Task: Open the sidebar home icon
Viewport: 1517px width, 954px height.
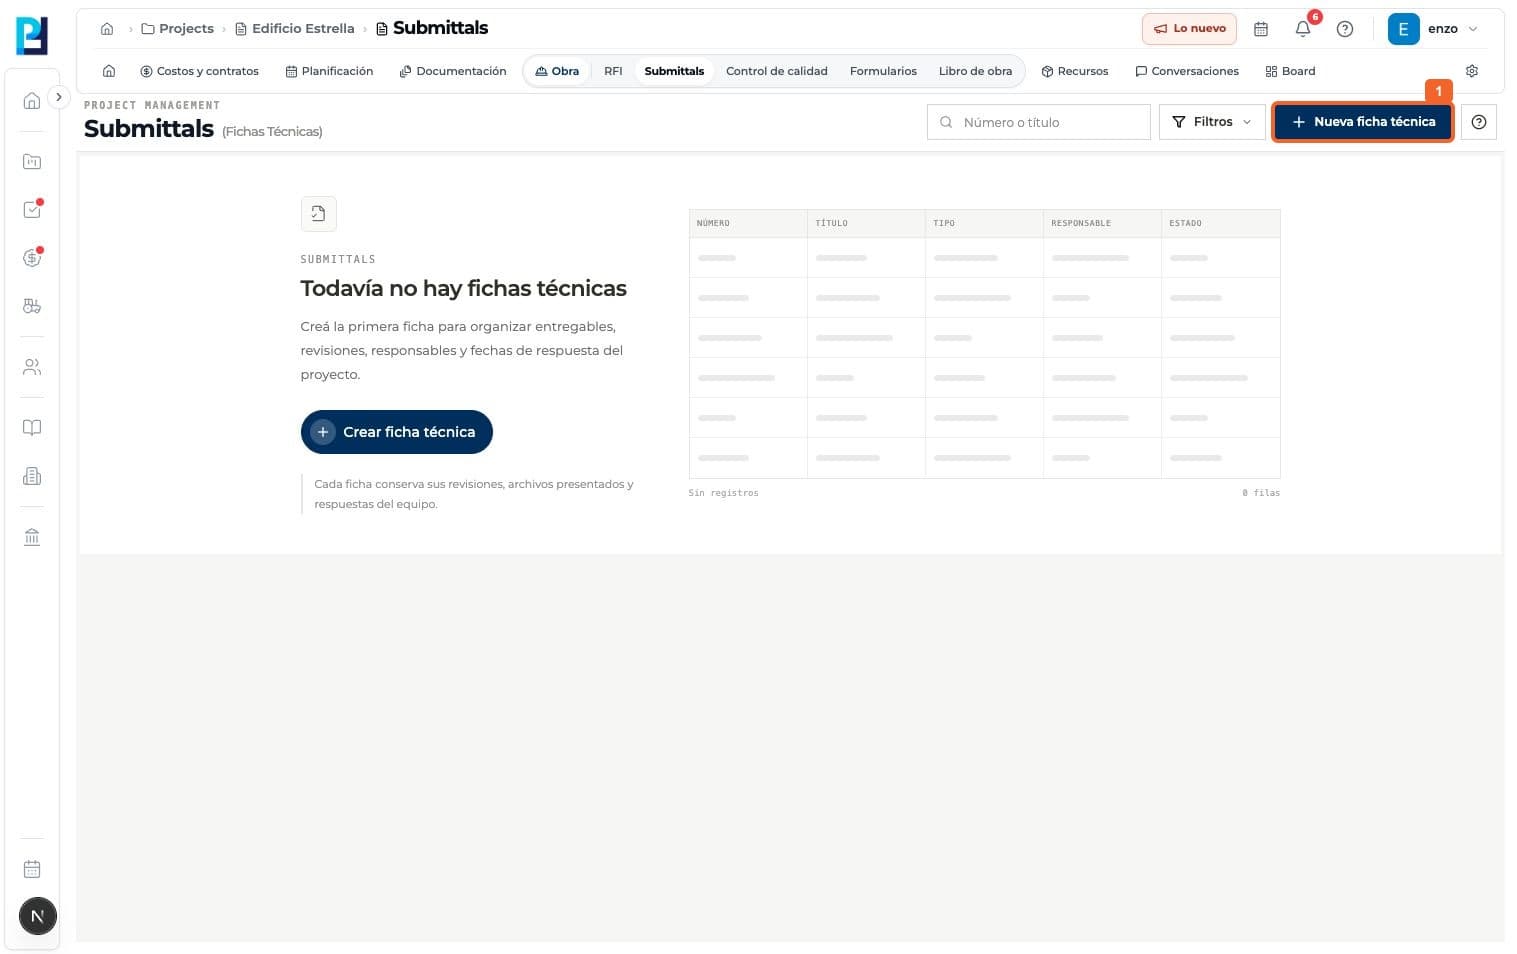Action: [x=32, y=100]
